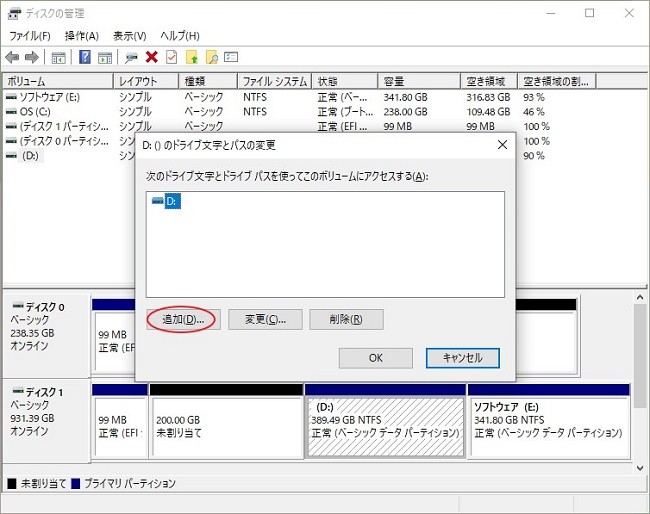The width and height of the screenshot is (650, 514).
Task: Click Disk 0 icon in lower pane
Action: tap(18, 306)
